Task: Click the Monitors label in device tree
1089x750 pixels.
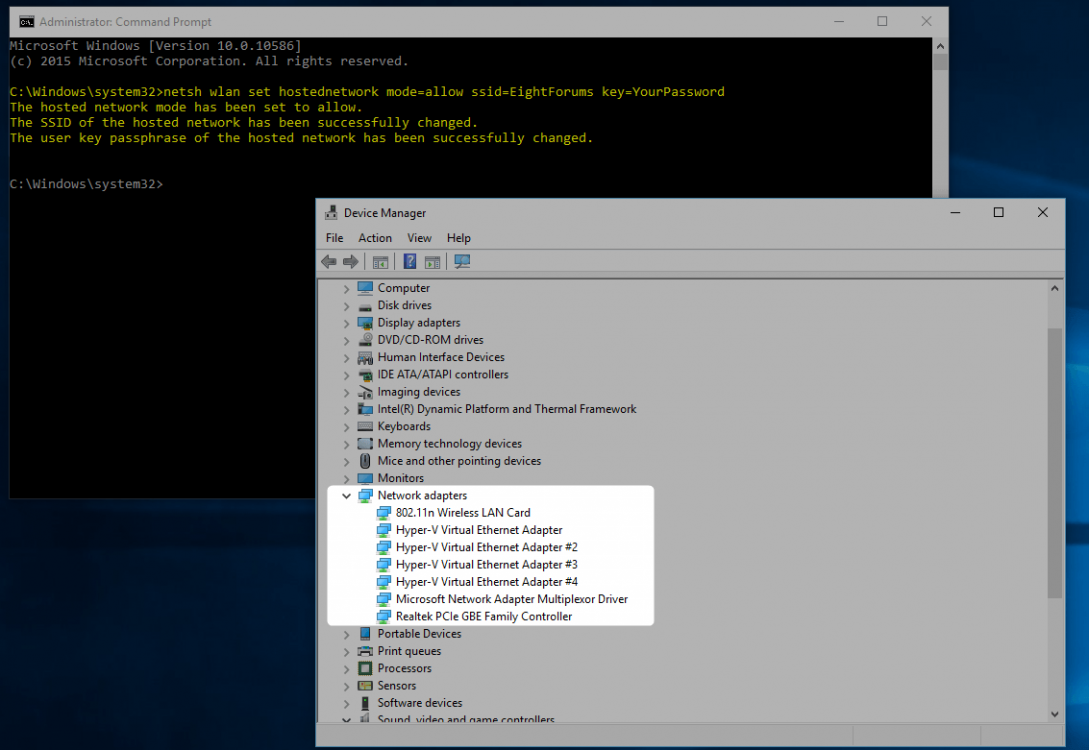Action: pos(400,478)
